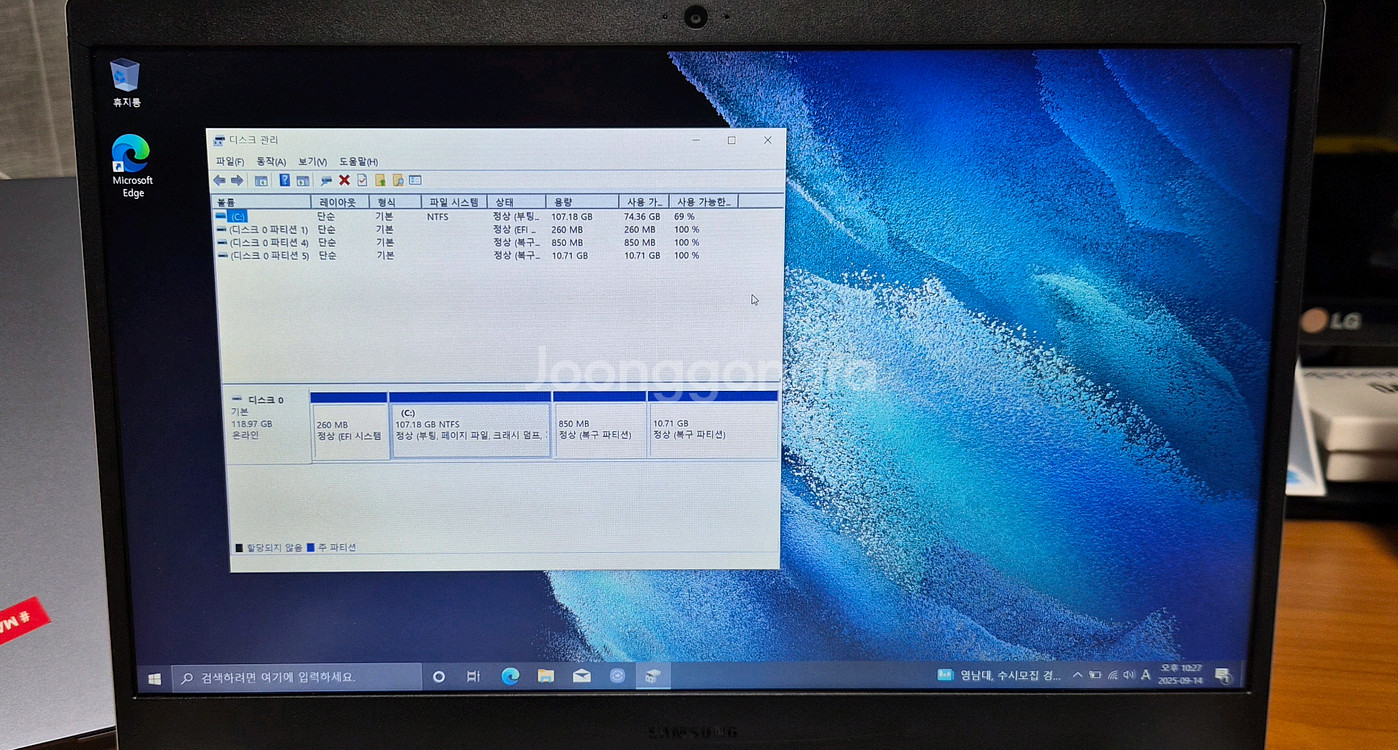The height and width of the screenshot is (750, 1398).
Task: Click the NTFS file system cell
Action: [x=437, y=216]
